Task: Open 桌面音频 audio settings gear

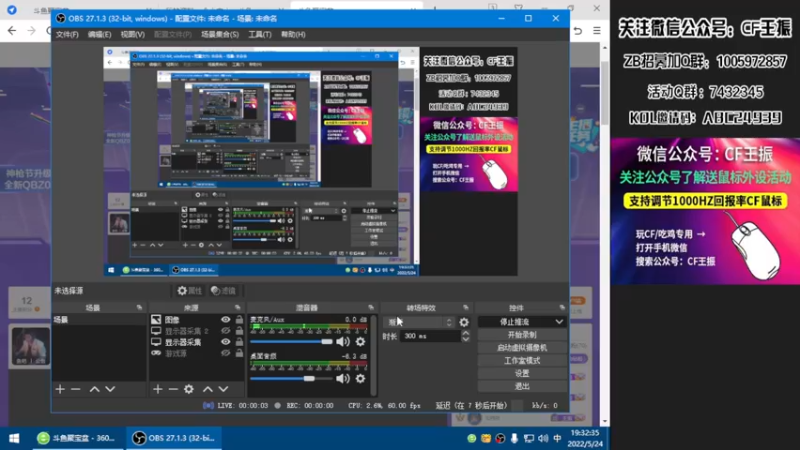Action: [x=360, y=379]
